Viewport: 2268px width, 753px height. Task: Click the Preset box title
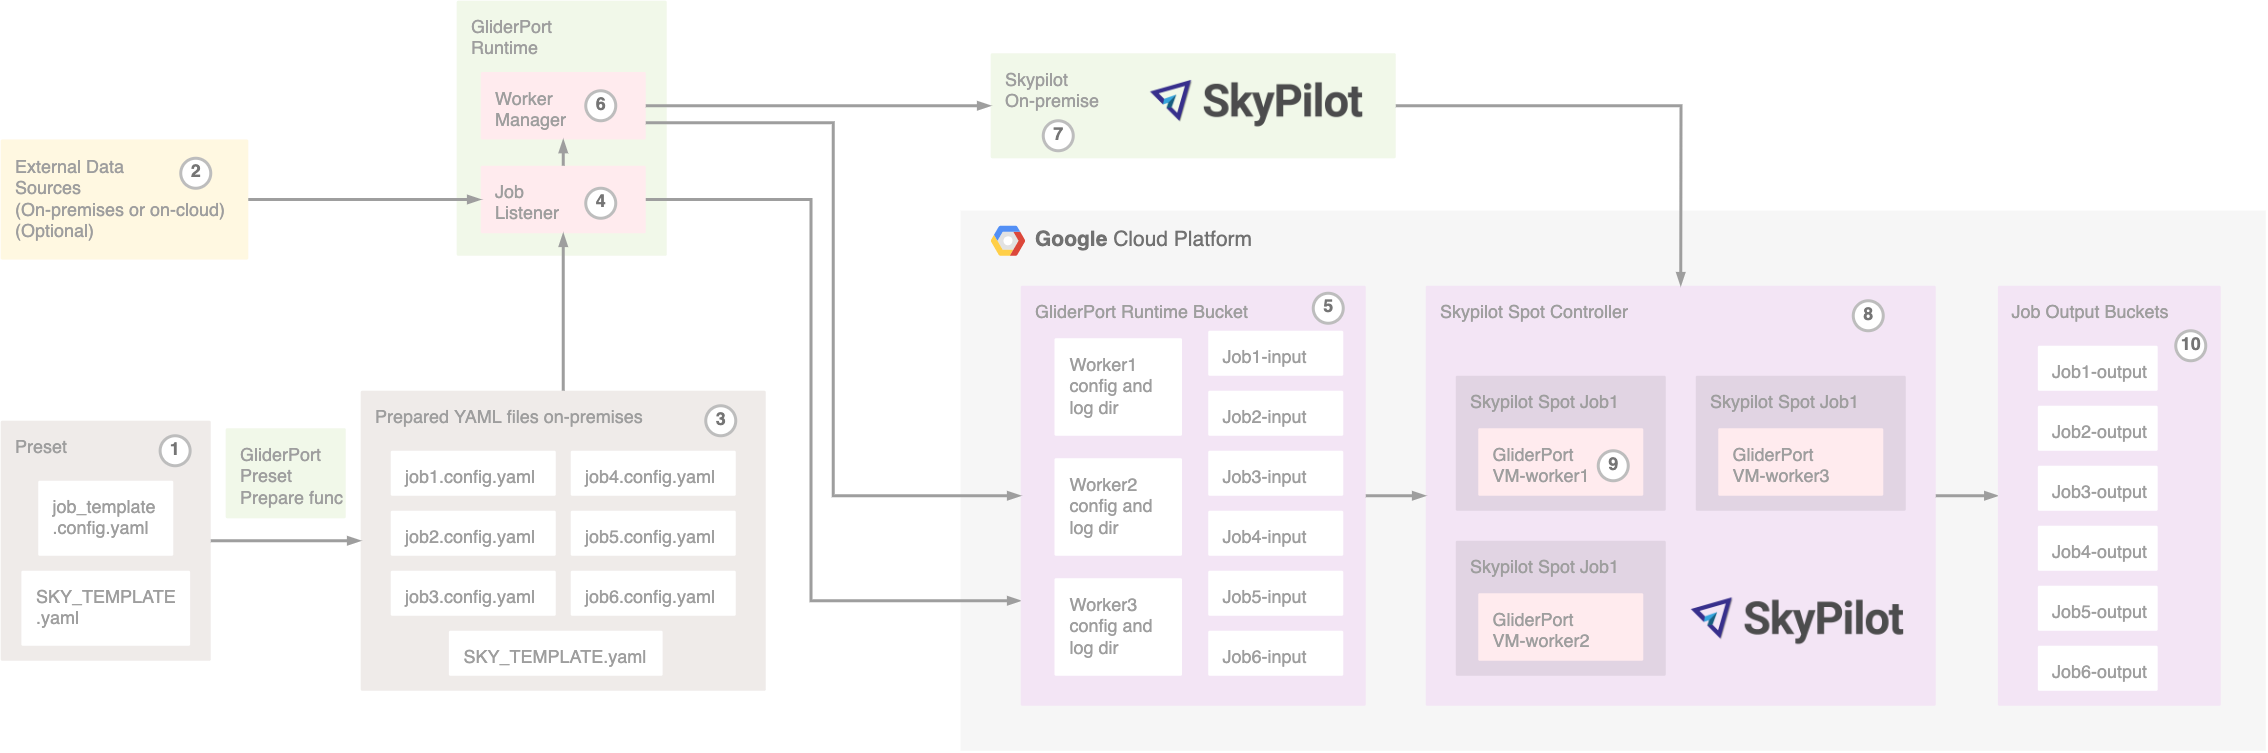coord(41,447)
